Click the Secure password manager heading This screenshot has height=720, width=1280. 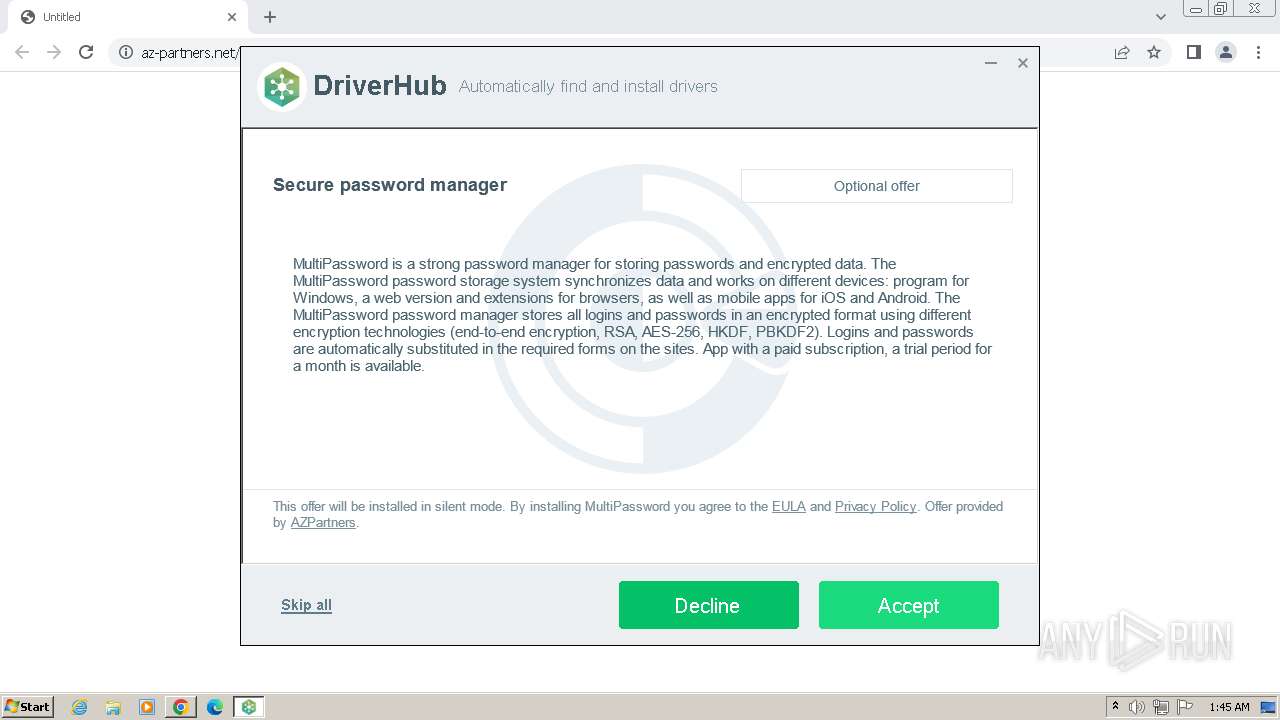(x=390, y=185)
